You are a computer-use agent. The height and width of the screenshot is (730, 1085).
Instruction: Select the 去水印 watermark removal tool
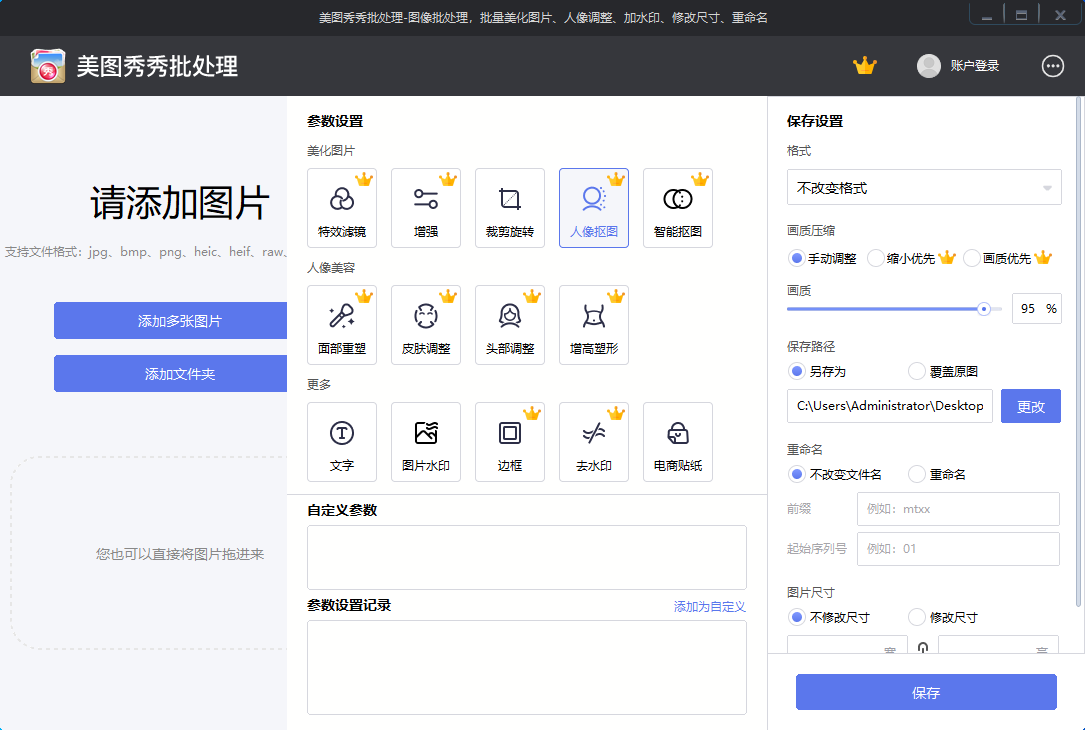pyautogui.click(x=594, y=441)
